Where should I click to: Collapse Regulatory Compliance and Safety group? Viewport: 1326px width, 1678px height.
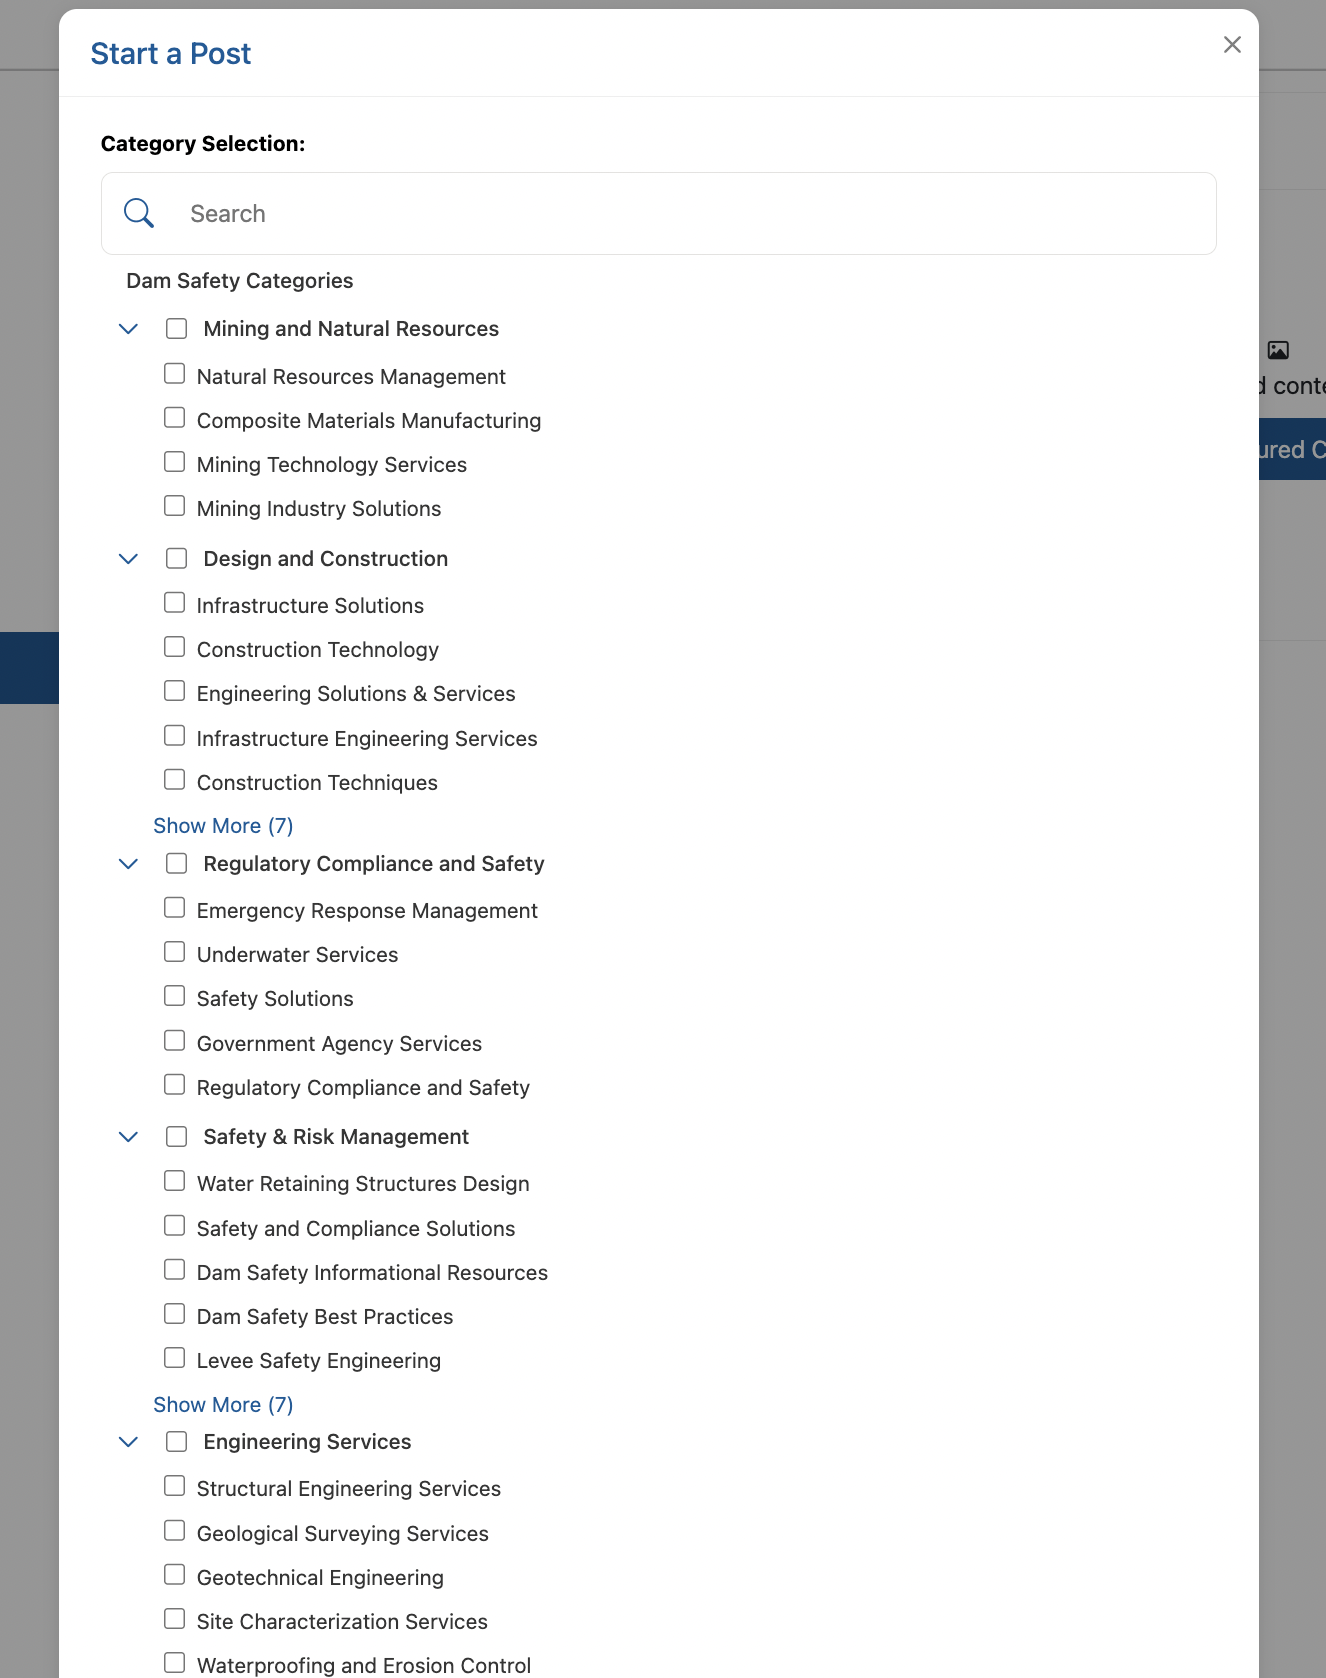point(128,864)
